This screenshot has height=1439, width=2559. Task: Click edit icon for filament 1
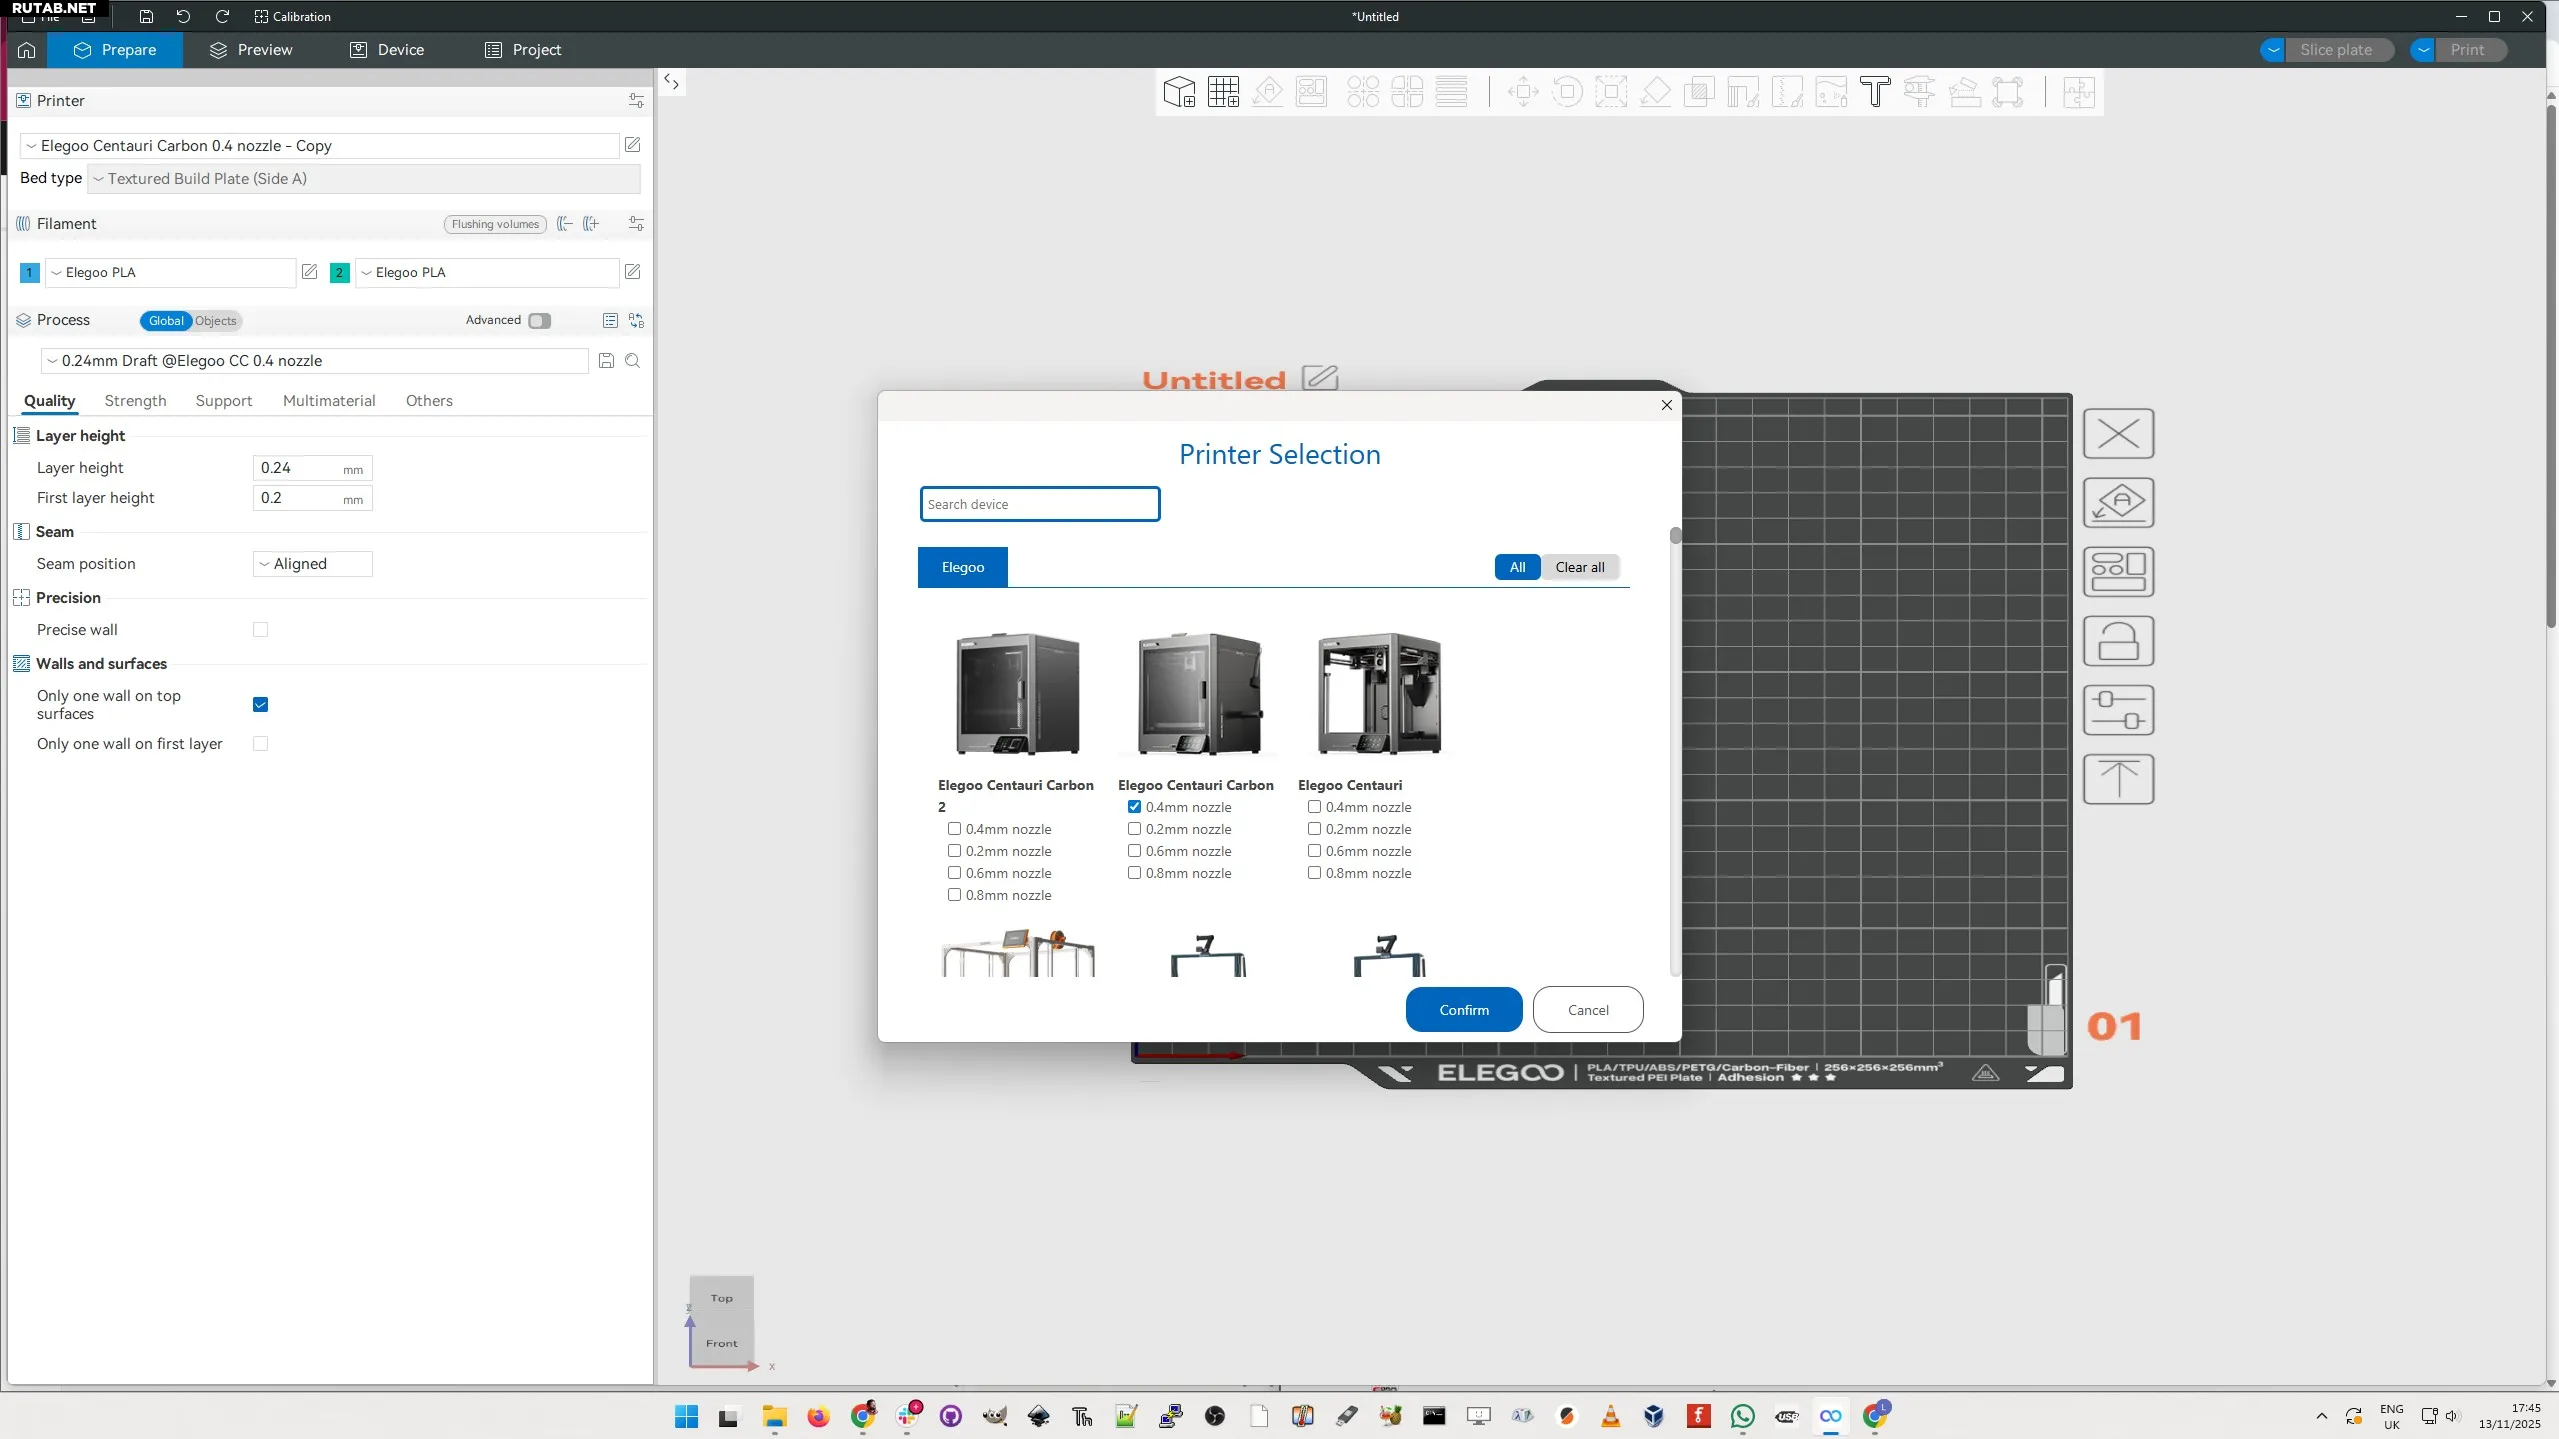[x=309, y=272]
